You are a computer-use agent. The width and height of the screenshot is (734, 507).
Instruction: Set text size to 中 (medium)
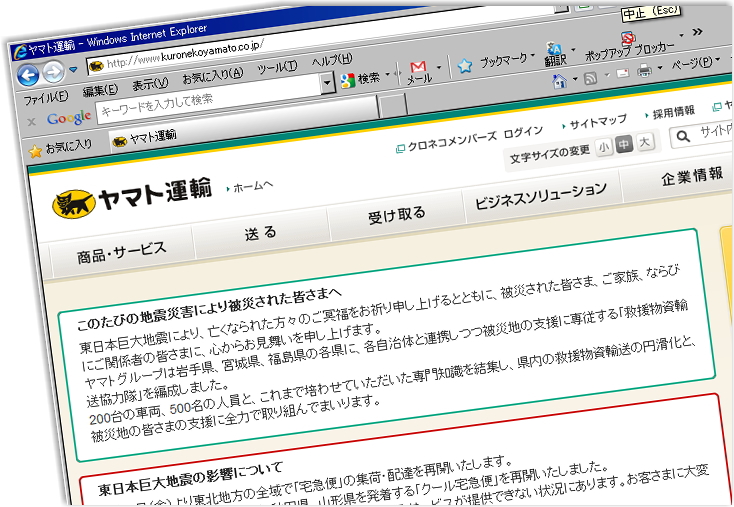[624, 145]
